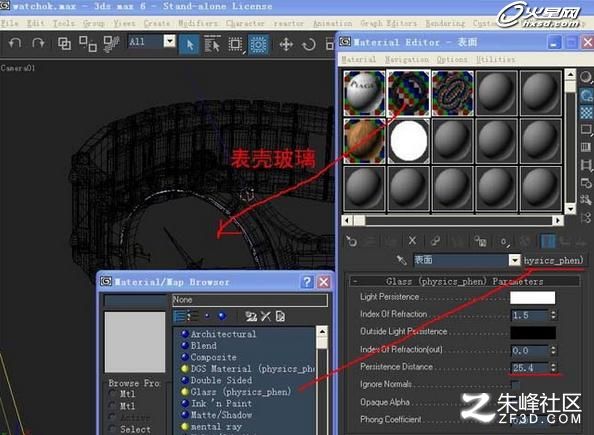Open Select by Name tool
The image size is (594, 435).
[212, 44]
